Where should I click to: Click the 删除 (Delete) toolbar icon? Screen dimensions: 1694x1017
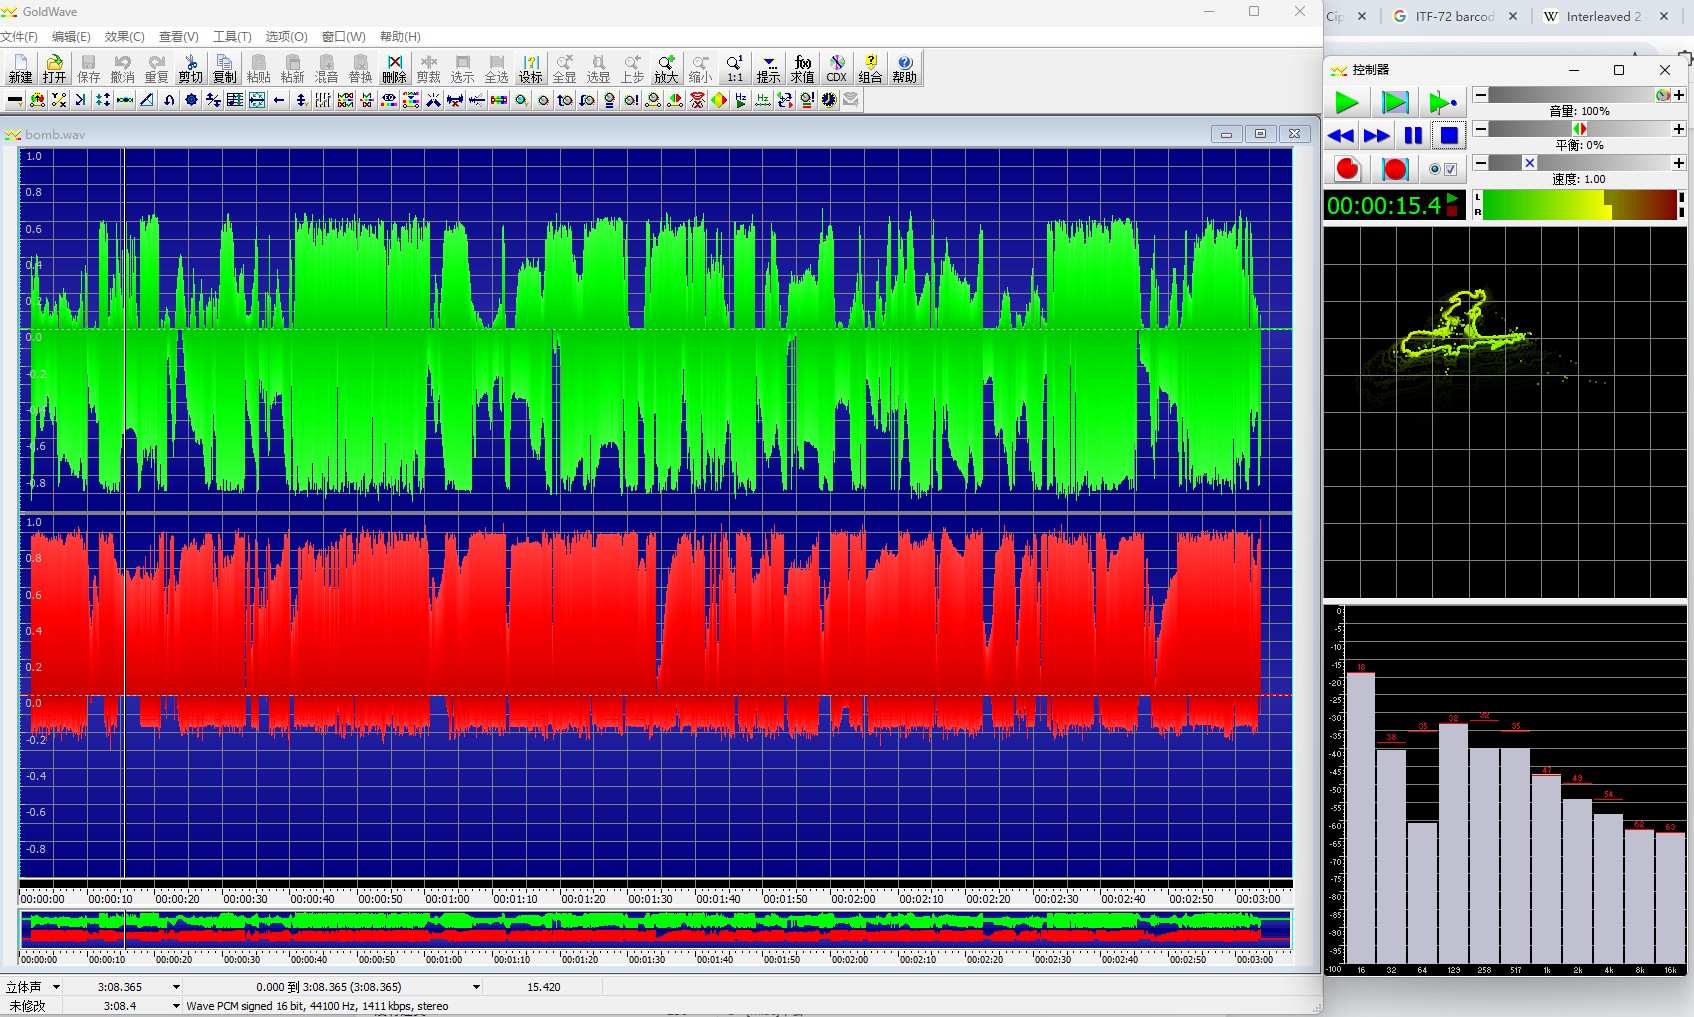tap(394, 68)
